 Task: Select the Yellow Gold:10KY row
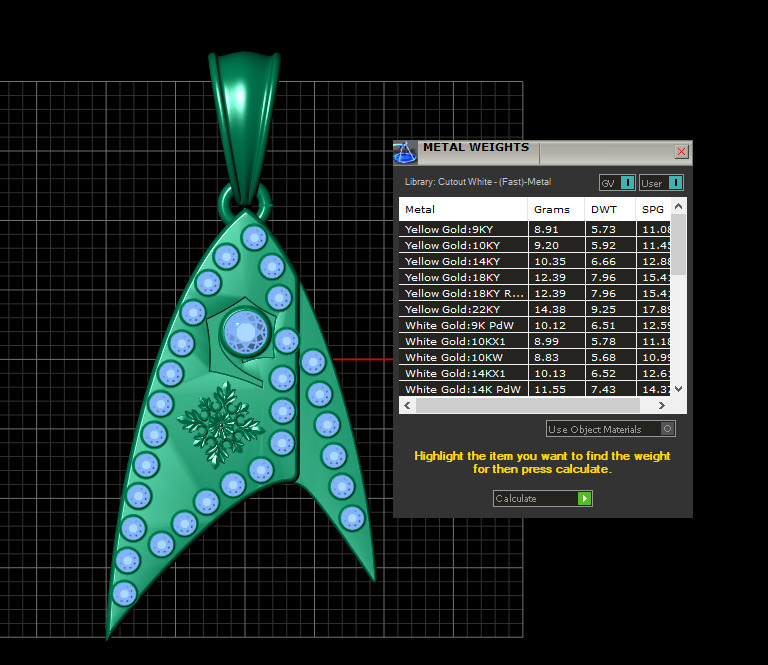point(535,245)
